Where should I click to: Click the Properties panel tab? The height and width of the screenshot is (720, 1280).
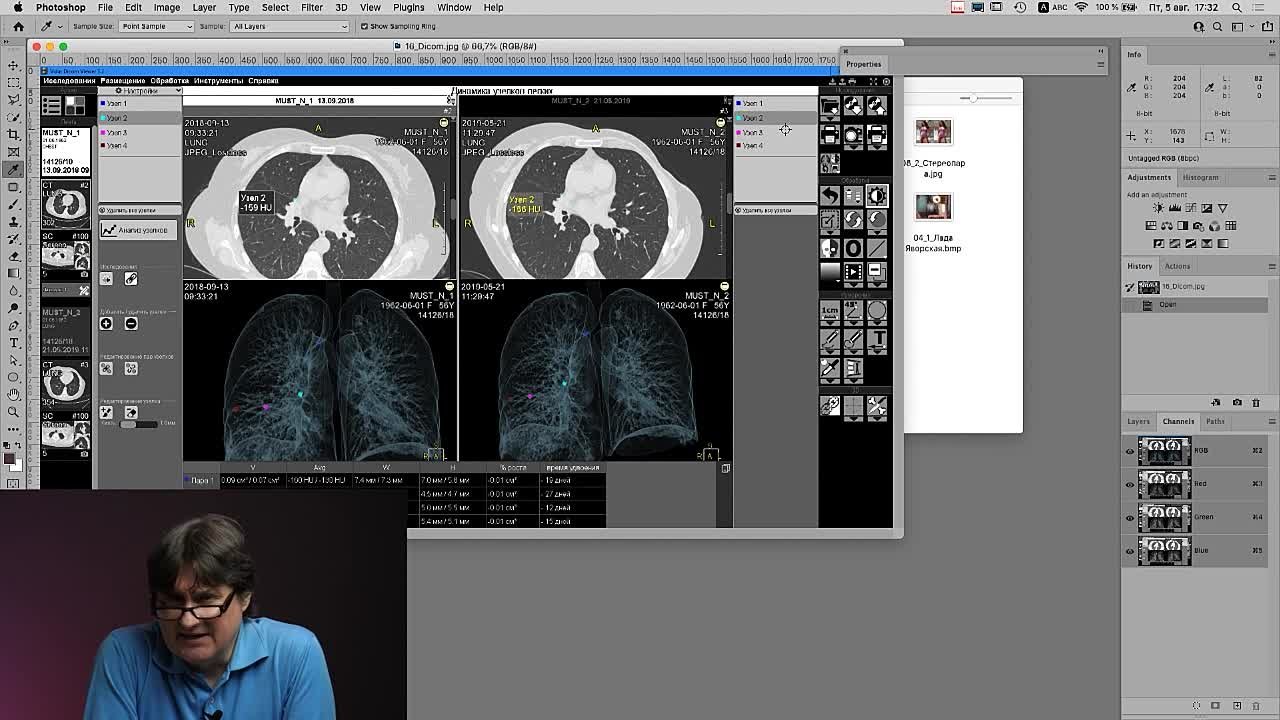863,64
